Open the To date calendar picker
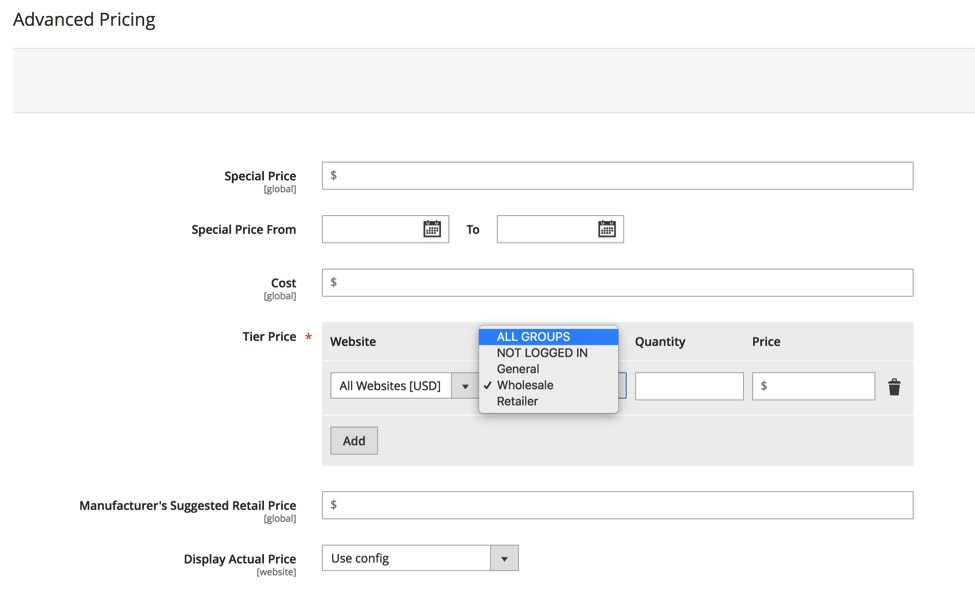The height and width of the screenshot is (596, 975). click(607, 228)
